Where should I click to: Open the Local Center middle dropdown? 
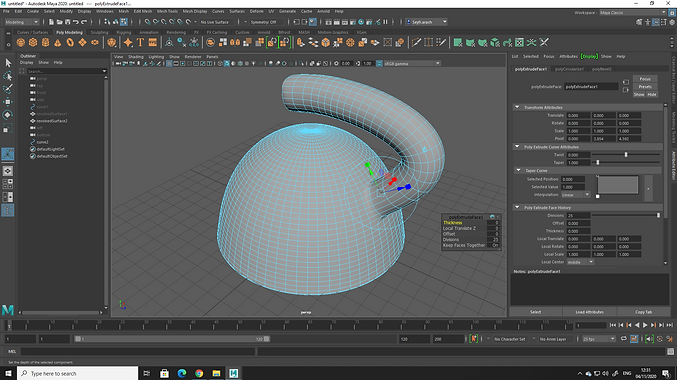click(580, 262)
